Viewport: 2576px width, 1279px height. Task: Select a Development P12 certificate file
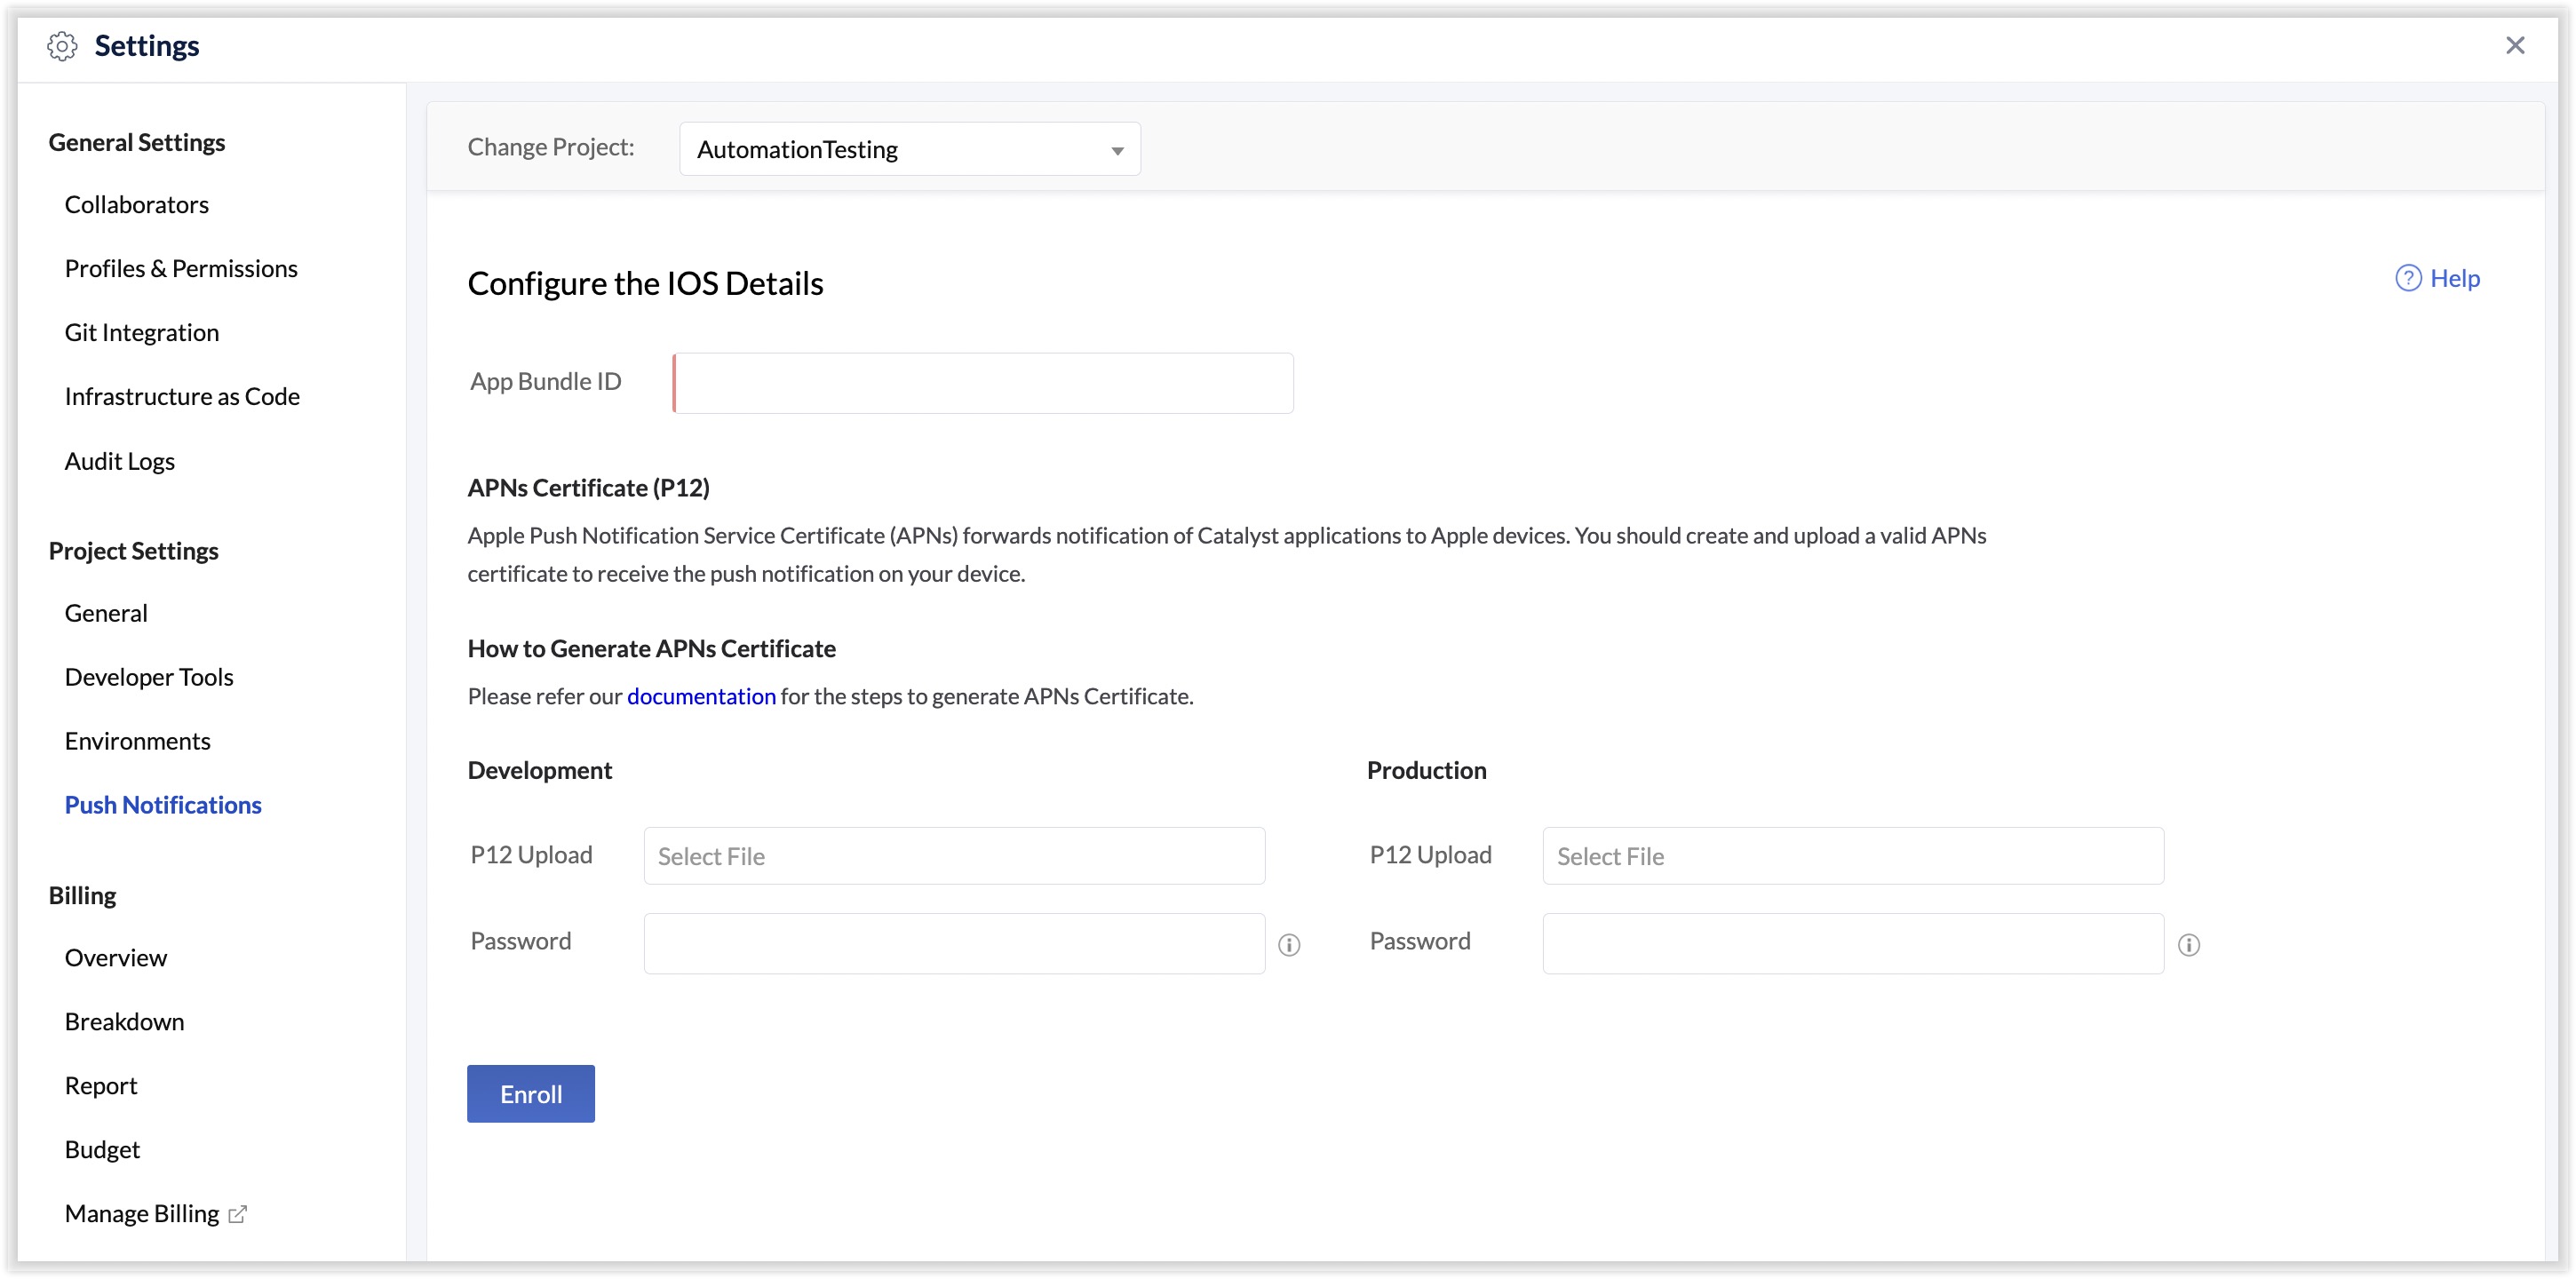click(952, 856)
